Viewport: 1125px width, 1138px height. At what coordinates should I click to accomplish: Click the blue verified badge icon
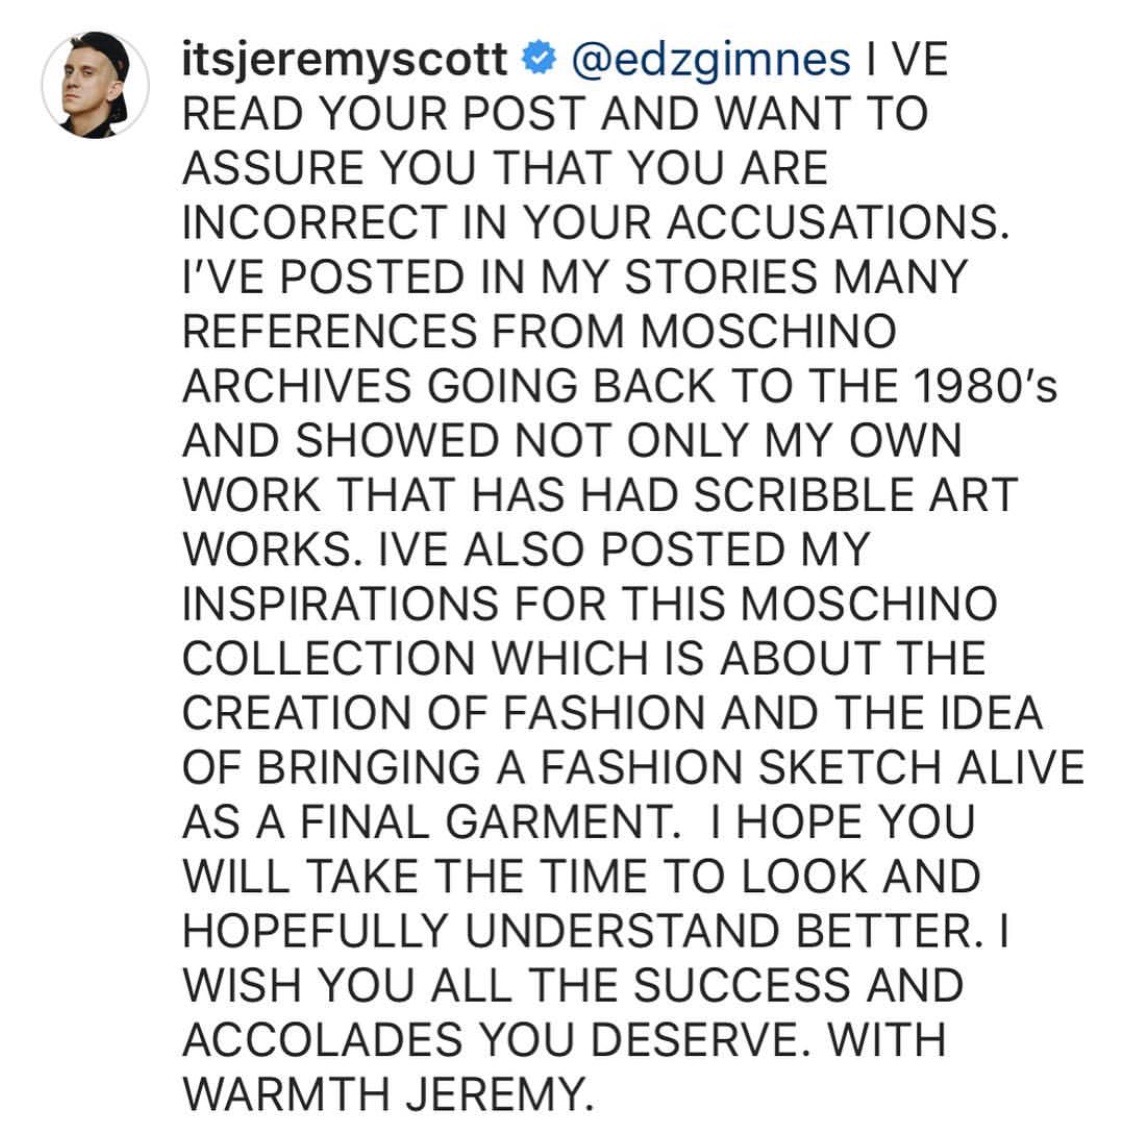pyautogui.click(x=539, y=59)
